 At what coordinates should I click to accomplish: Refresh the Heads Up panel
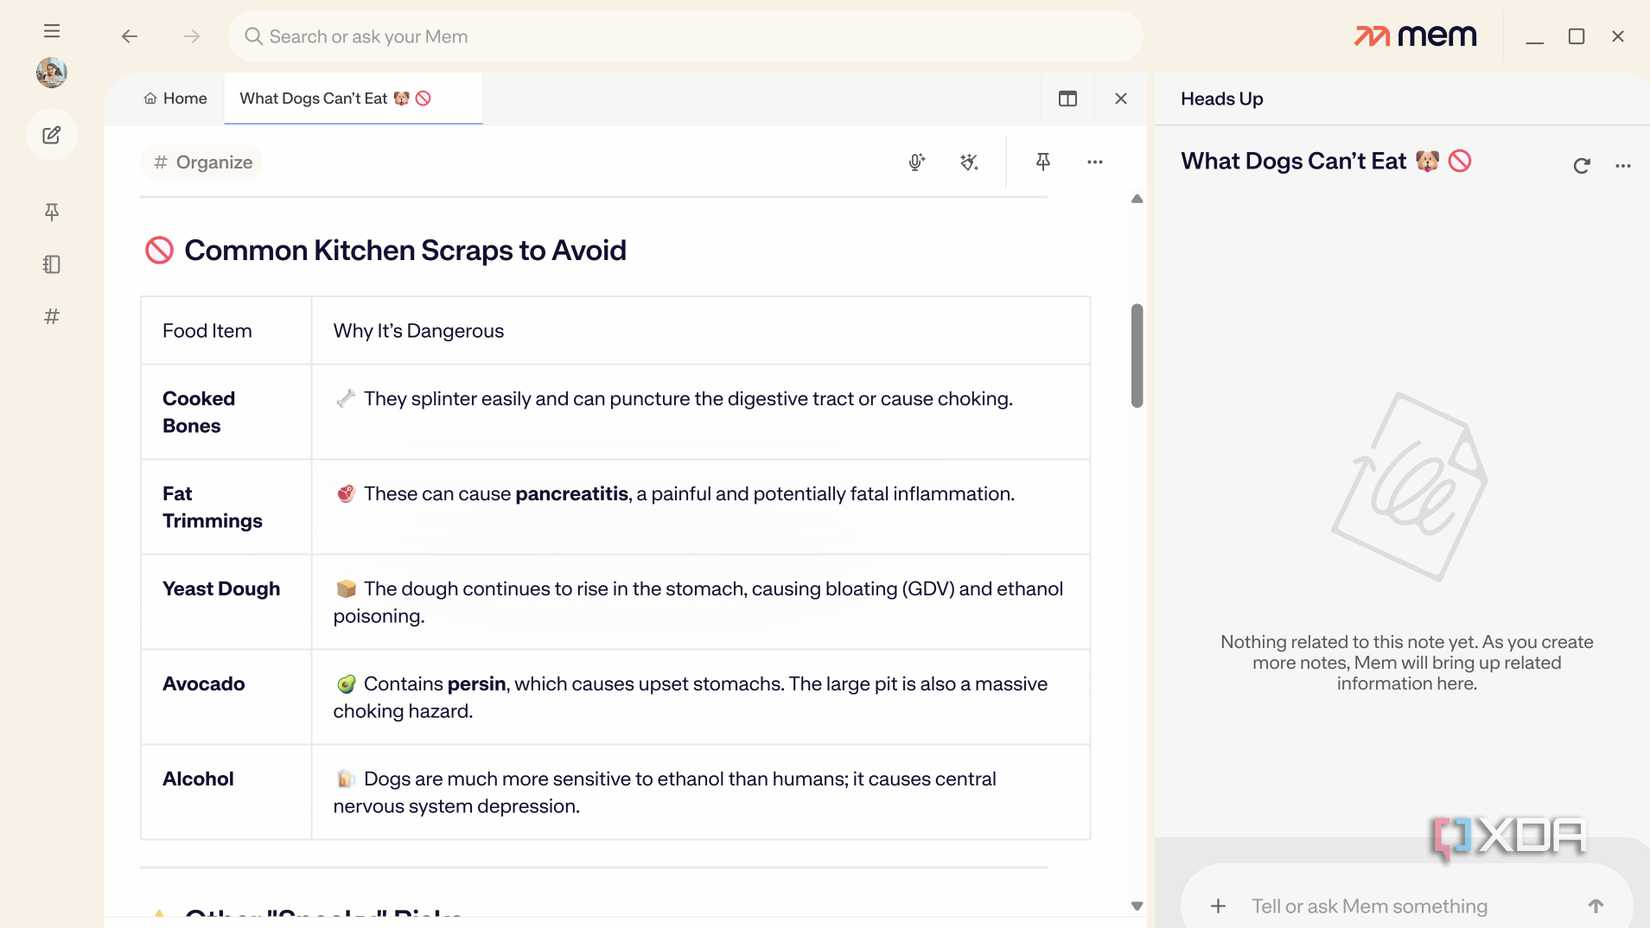pos(1581,165)
